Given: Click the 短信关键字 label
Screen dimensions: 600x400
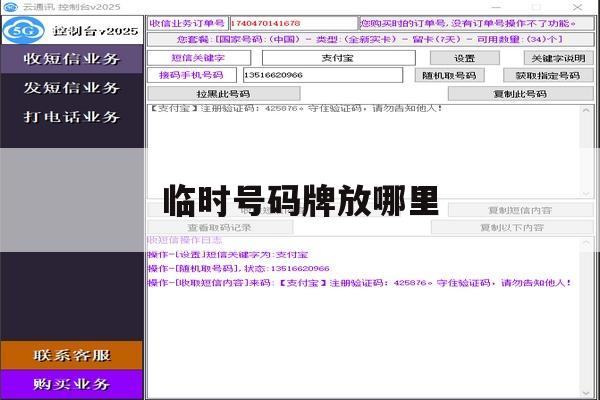Looking at the screenshot, I should tap(199, 58).
